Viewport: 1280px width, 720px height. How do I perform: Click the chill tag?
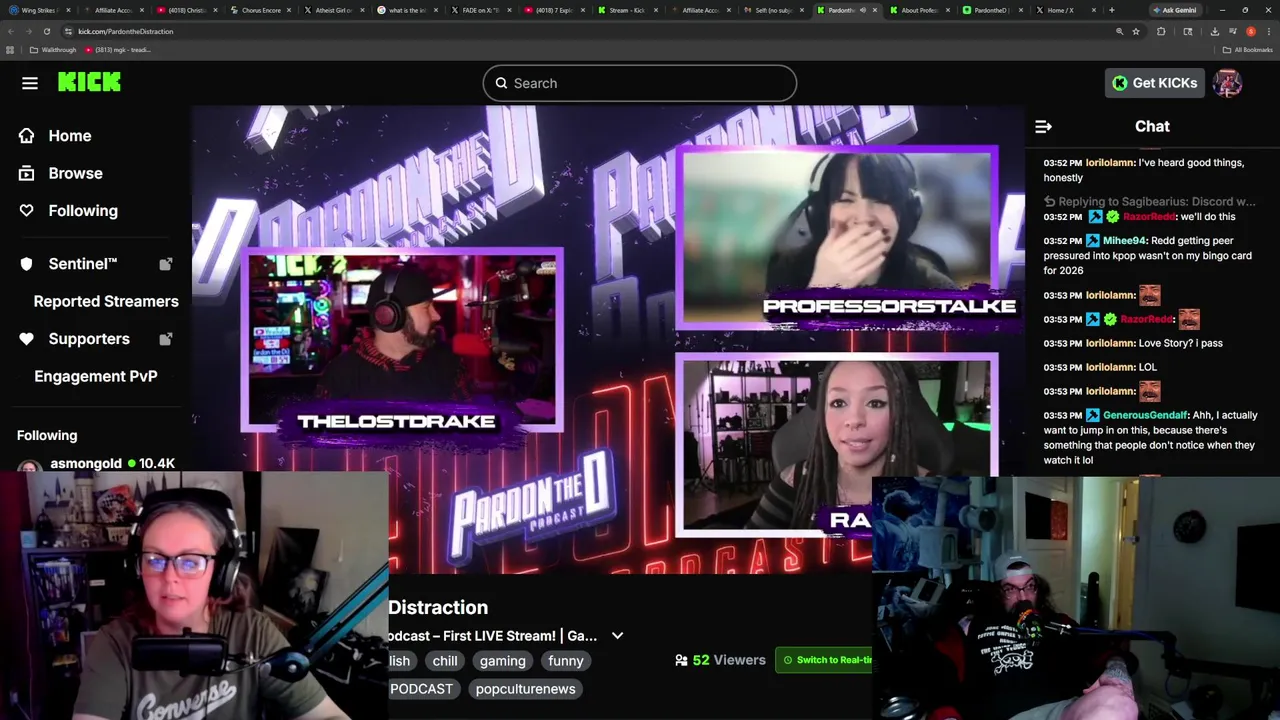pos(445,661)
